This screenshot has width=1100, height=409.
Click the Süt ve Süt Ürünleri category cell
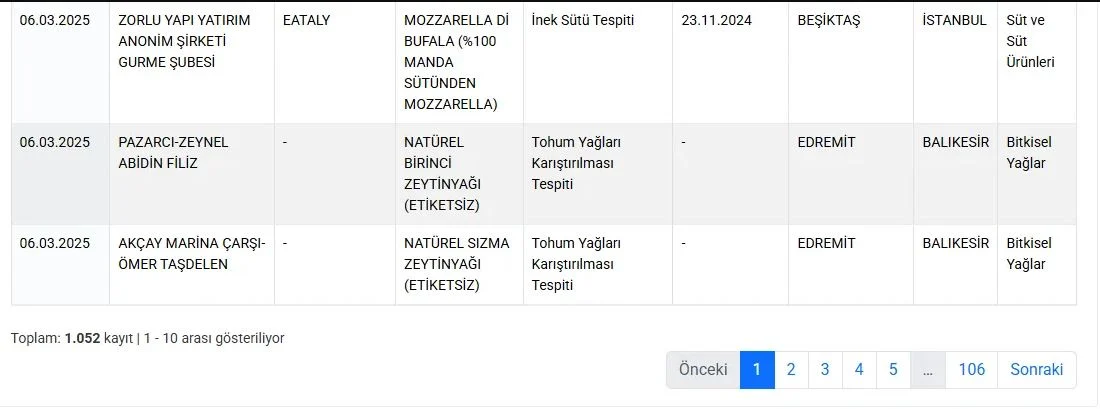1037,62
